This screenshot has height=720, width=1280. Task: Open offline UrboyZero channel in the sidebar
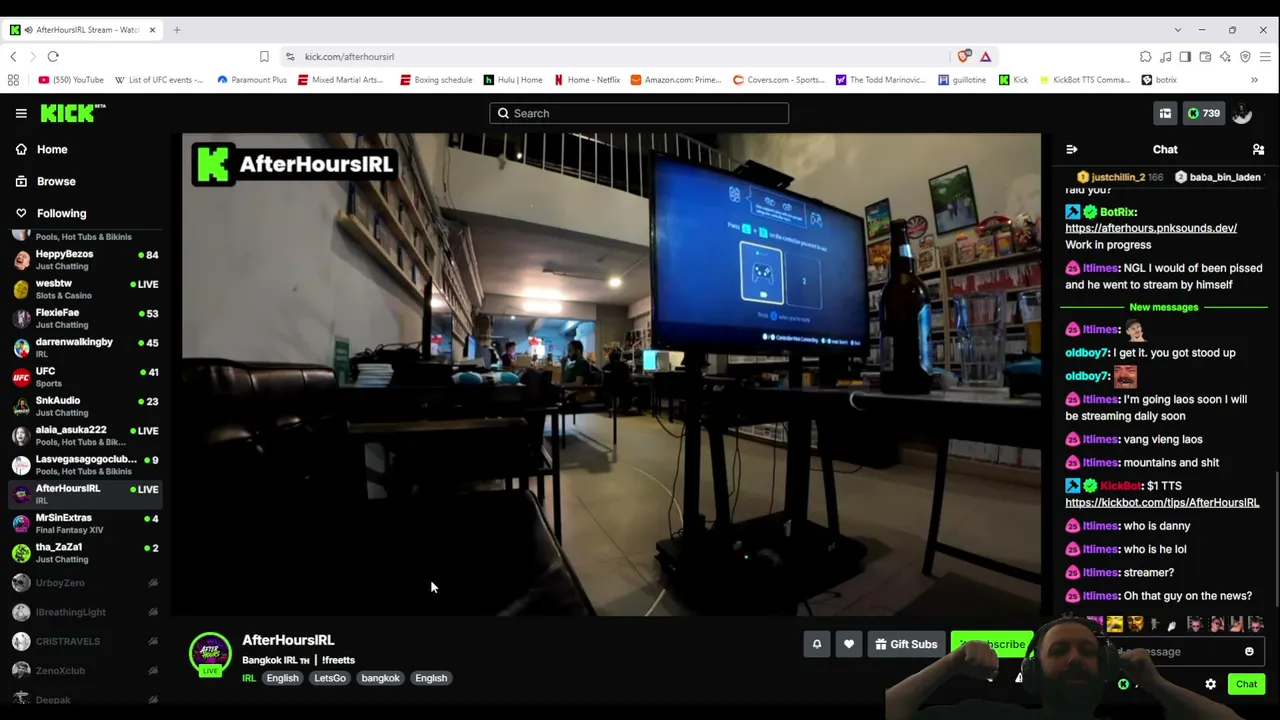85,582
